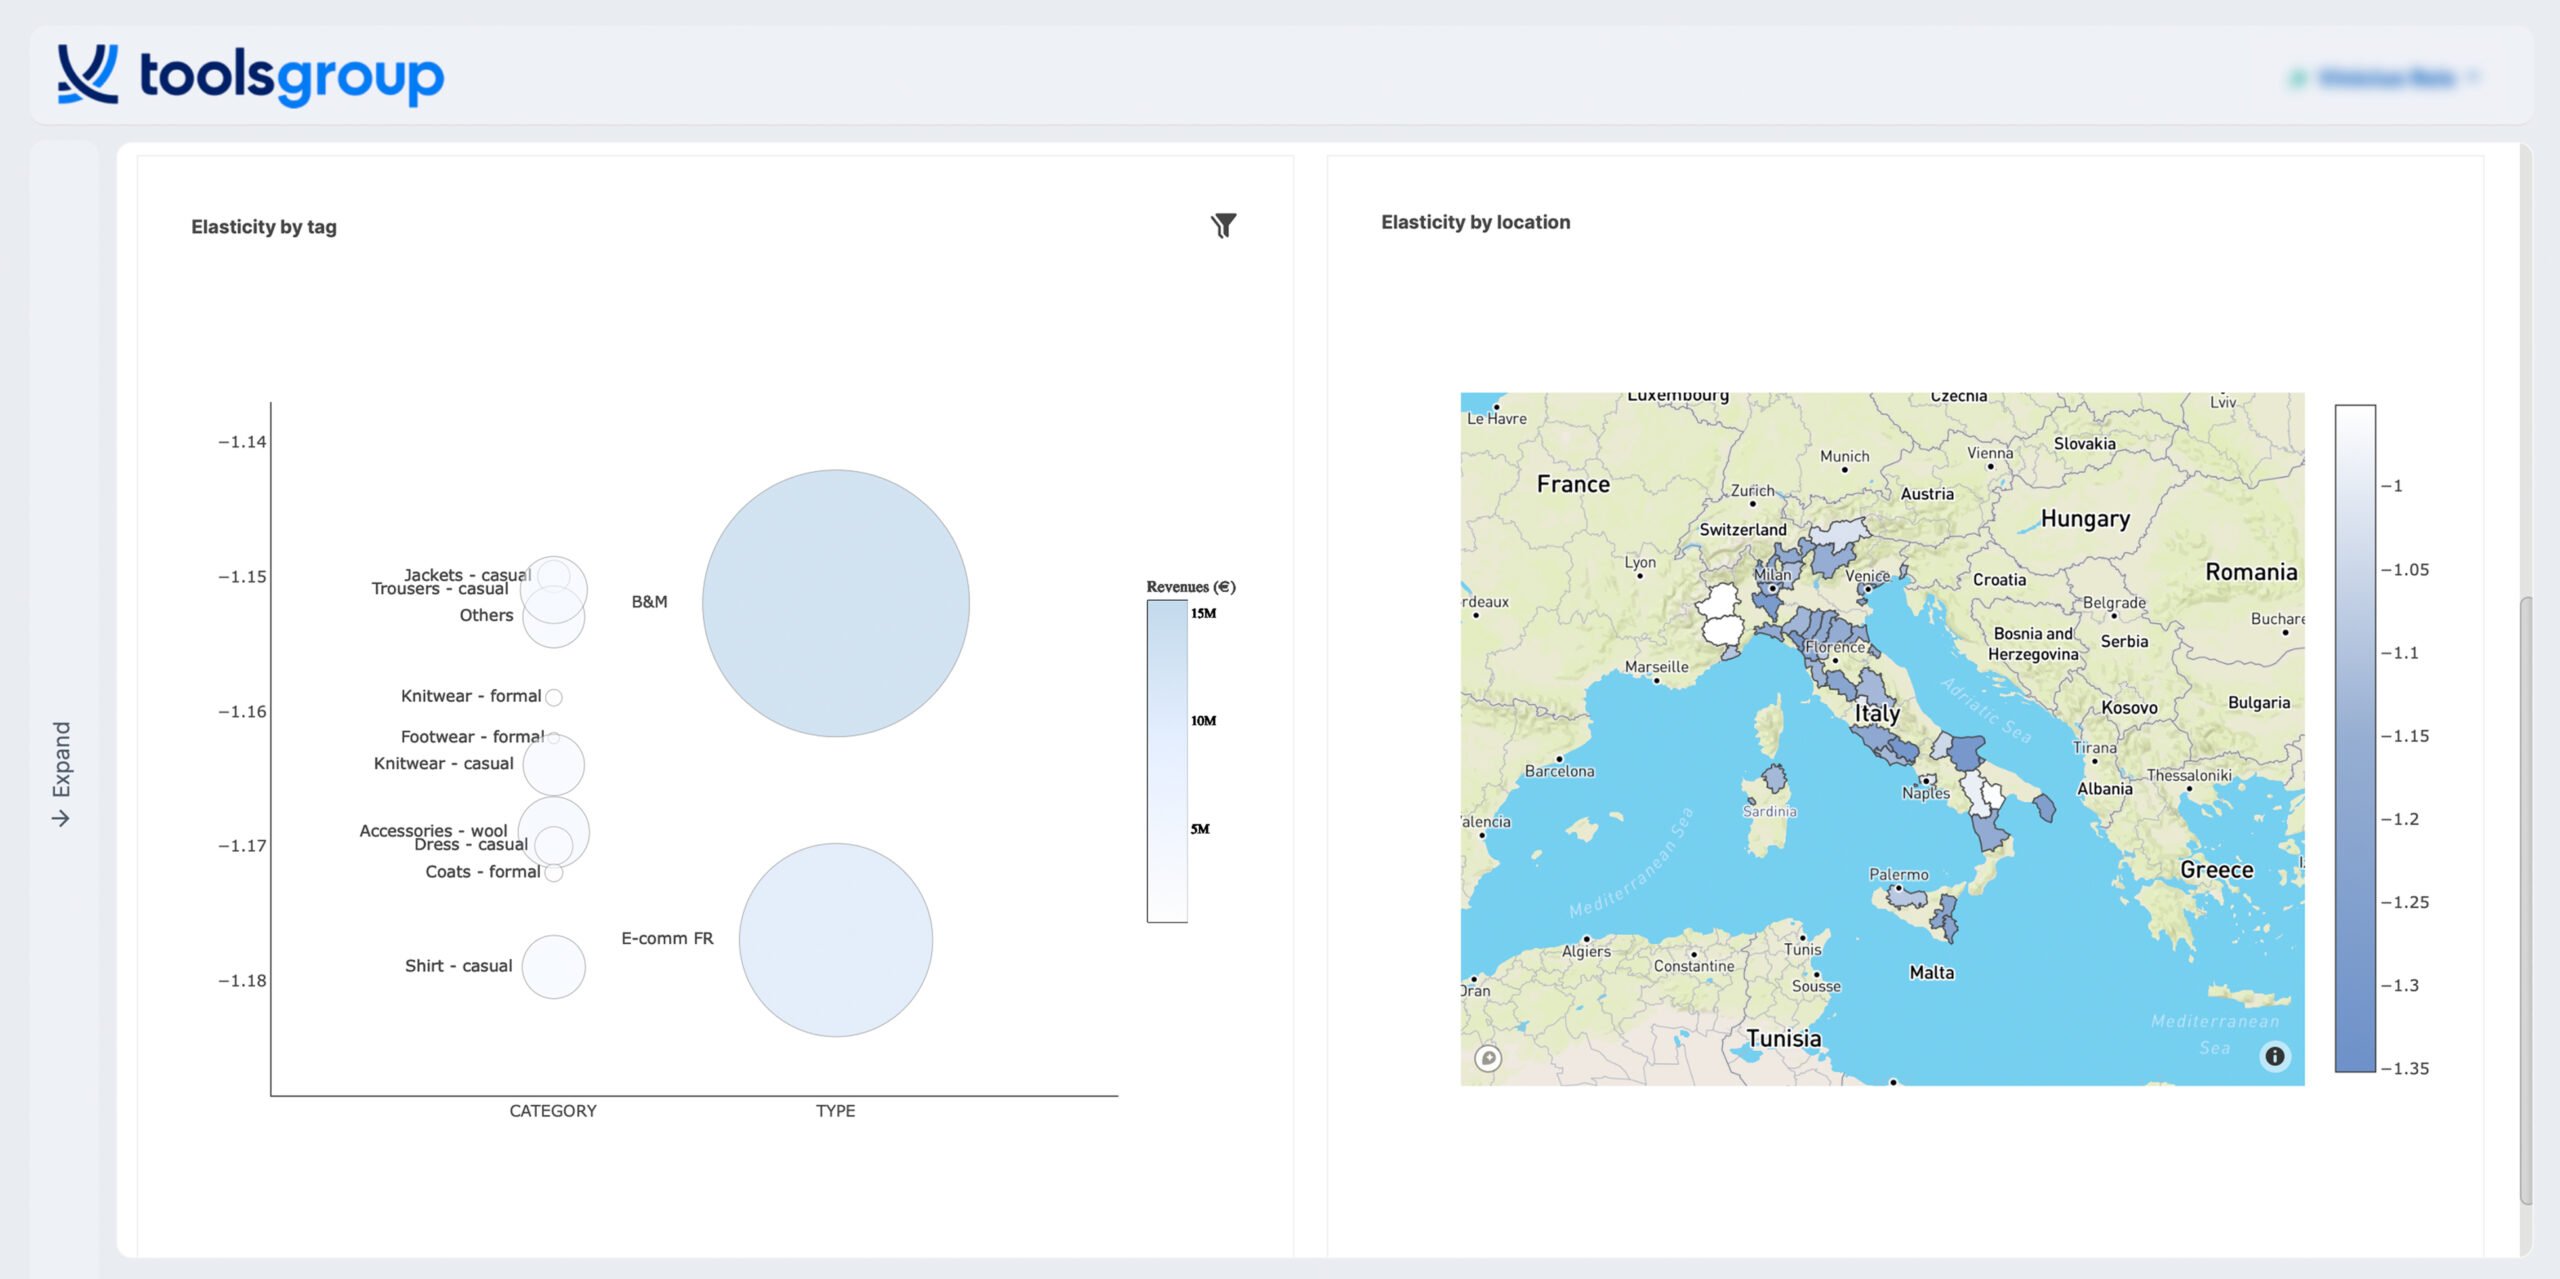Click the Venice label on map

pyautogui.click(x=1867, y=576)
